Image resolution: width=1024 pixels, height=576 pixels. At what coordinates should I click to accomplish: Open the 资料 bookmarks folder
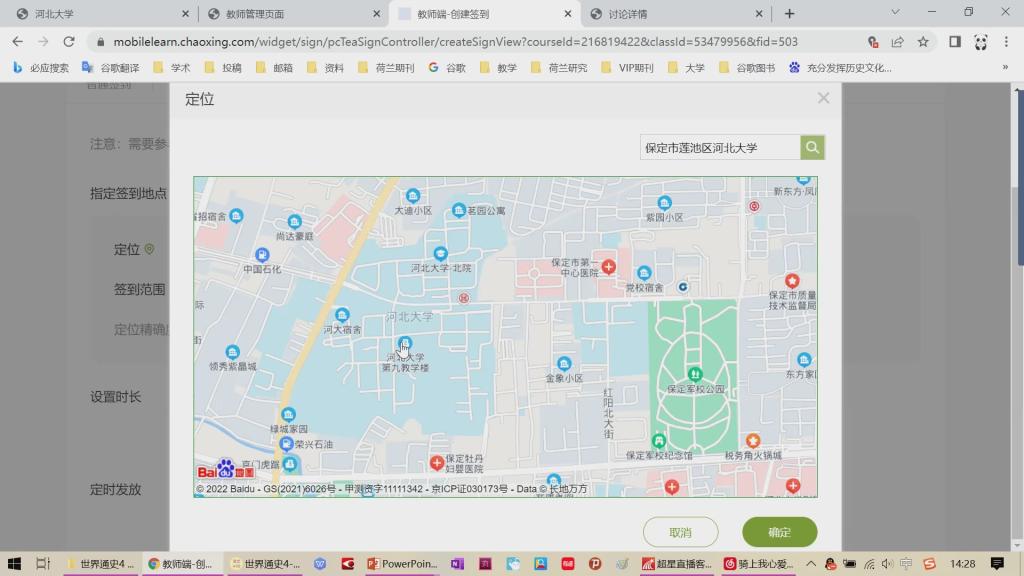[x=325, y=67]
